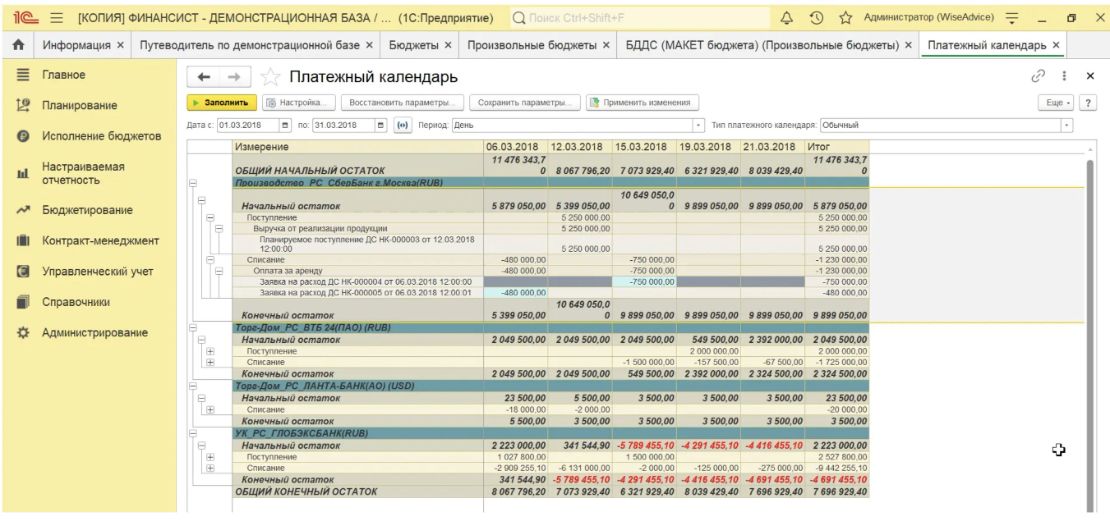Open the notifications bell icon

(x=786, y=18)
